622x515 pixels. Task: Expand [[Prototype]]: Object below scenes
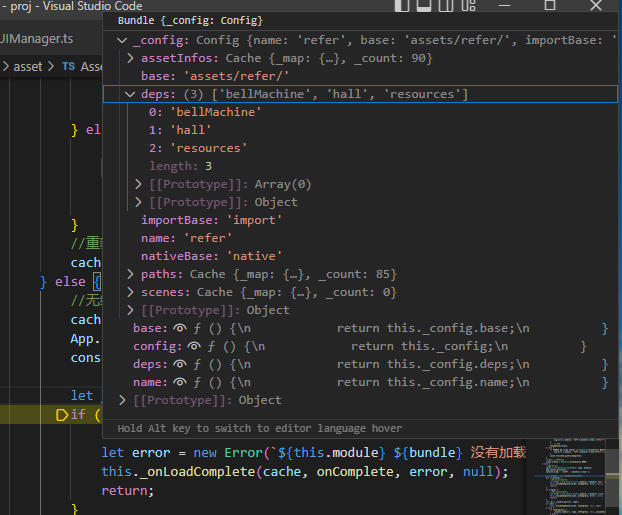pos(130,310)
